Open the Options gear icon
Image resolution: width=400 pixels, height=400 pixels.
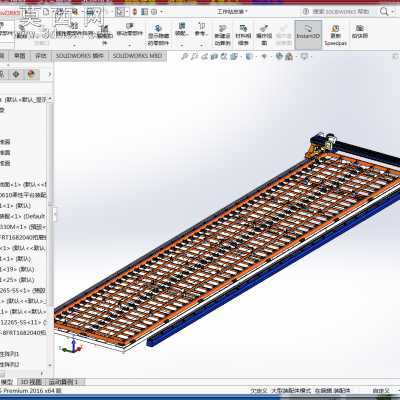pos(154,12)
